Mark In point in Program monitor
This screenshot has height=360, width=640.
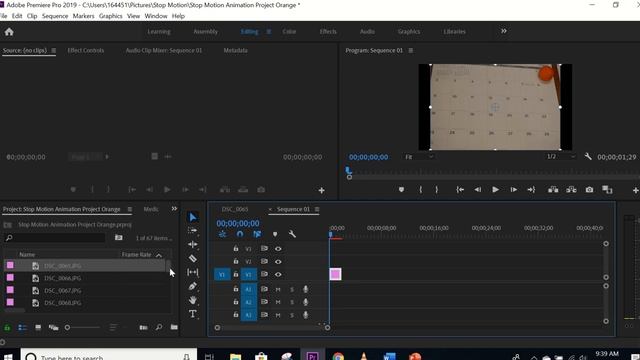421,190
